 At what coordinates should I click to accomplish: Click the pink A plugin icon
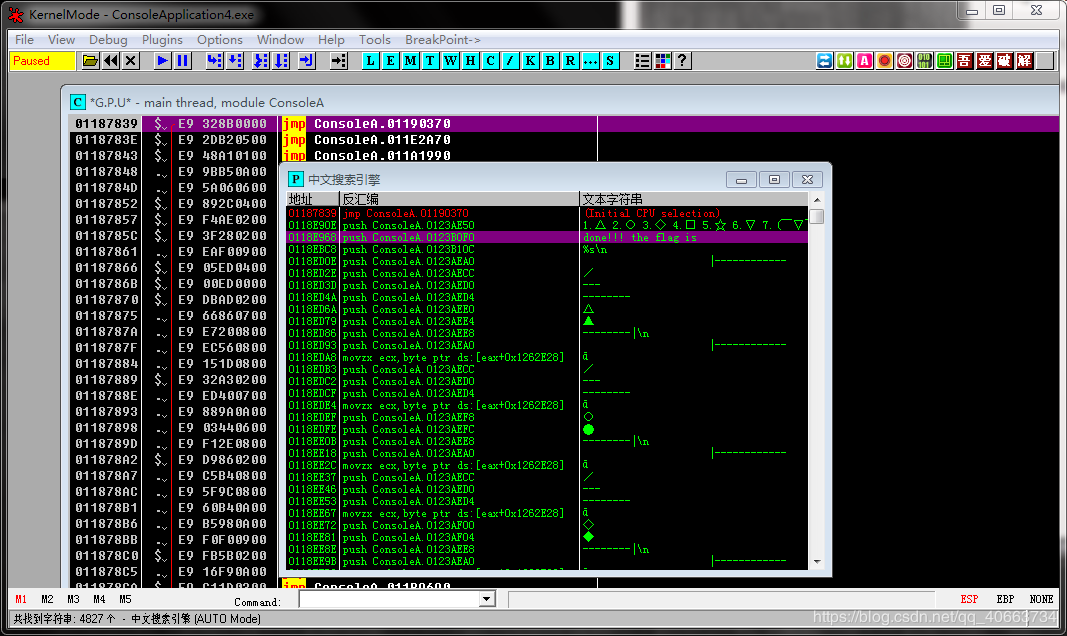(x=865, y=61)
